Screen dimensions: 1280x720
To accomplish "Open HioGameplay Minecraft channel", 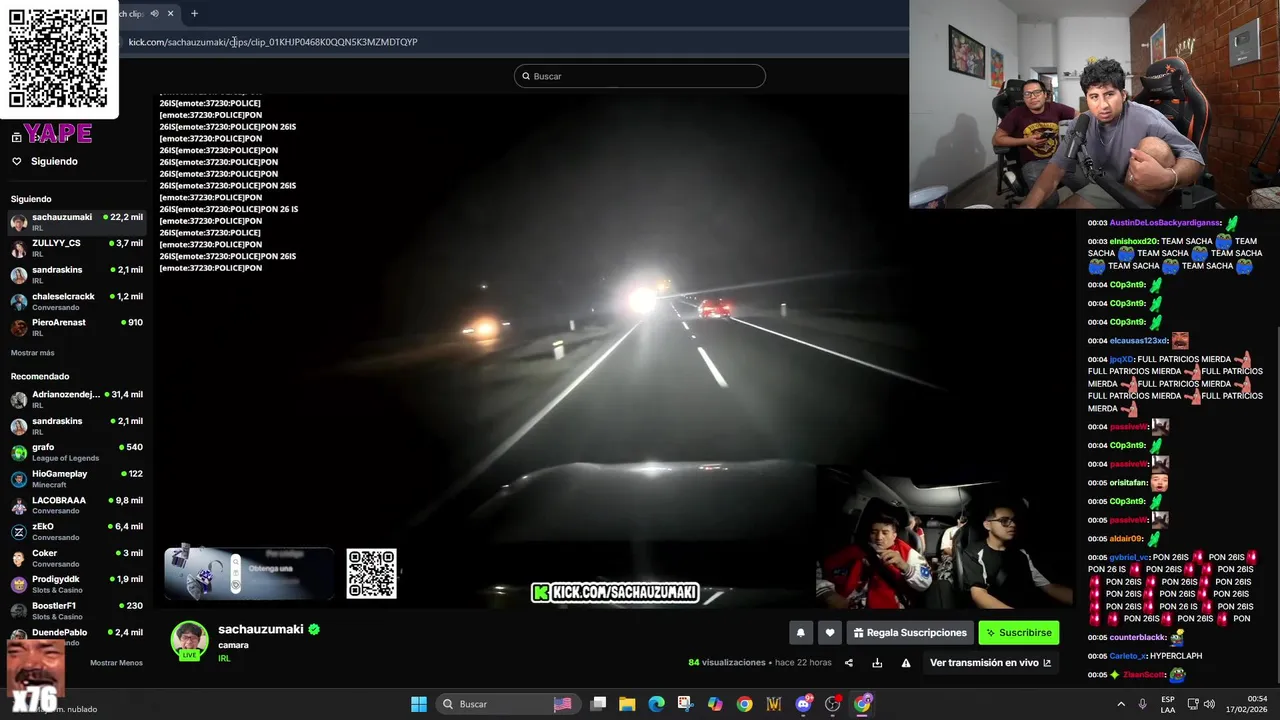I will point(77,479).
